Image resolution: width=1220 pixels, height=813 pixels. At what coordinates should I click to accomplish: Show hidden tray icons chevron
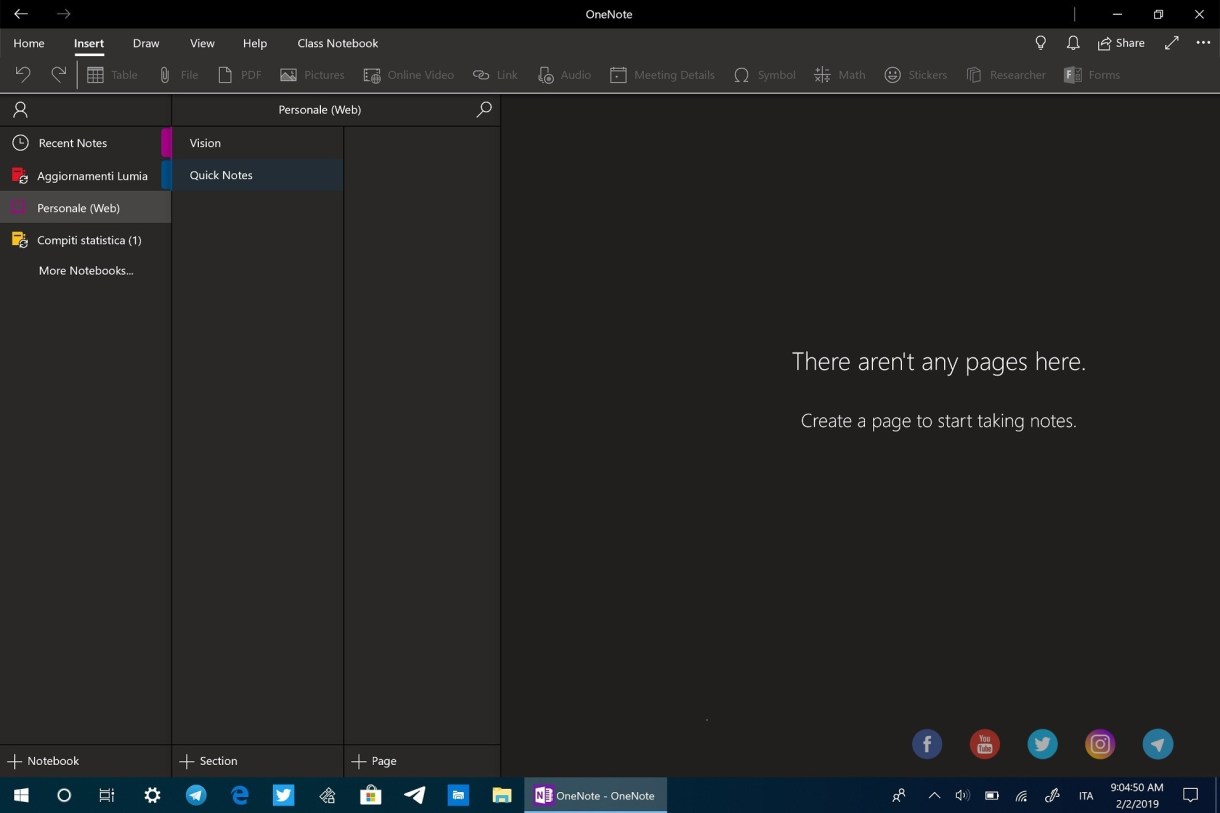coord(934,796)
